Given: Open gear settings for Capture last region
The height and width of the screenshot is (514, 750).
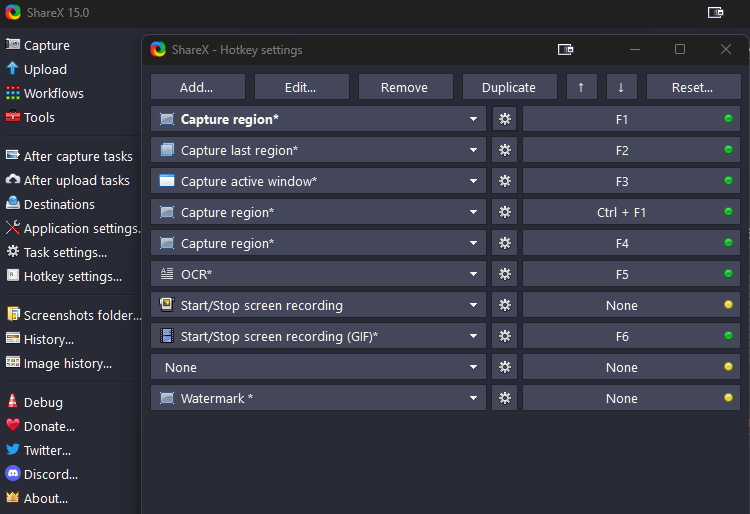Looking at the screenshot, I should point(505,150).
